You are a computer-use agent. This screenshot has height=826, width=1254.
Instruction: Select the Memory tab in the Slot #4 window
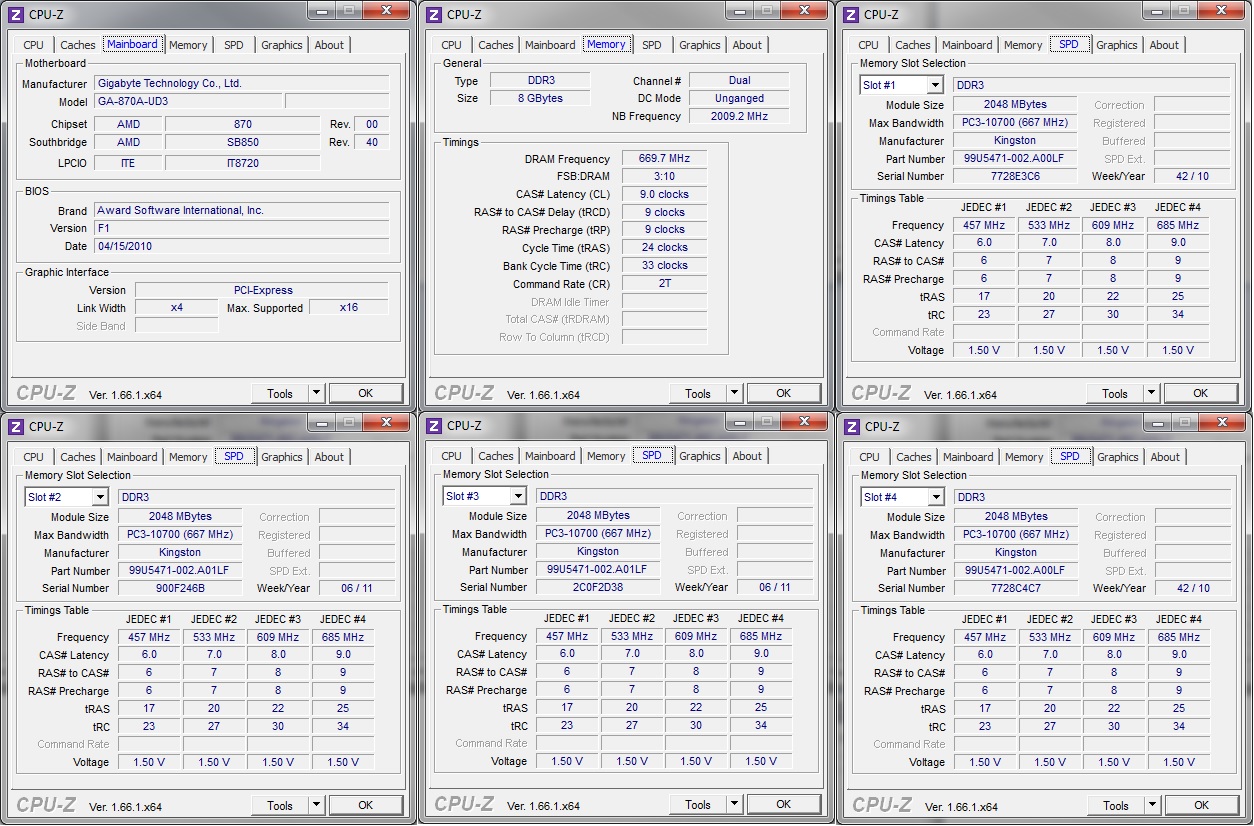(x=1024, y=457)
